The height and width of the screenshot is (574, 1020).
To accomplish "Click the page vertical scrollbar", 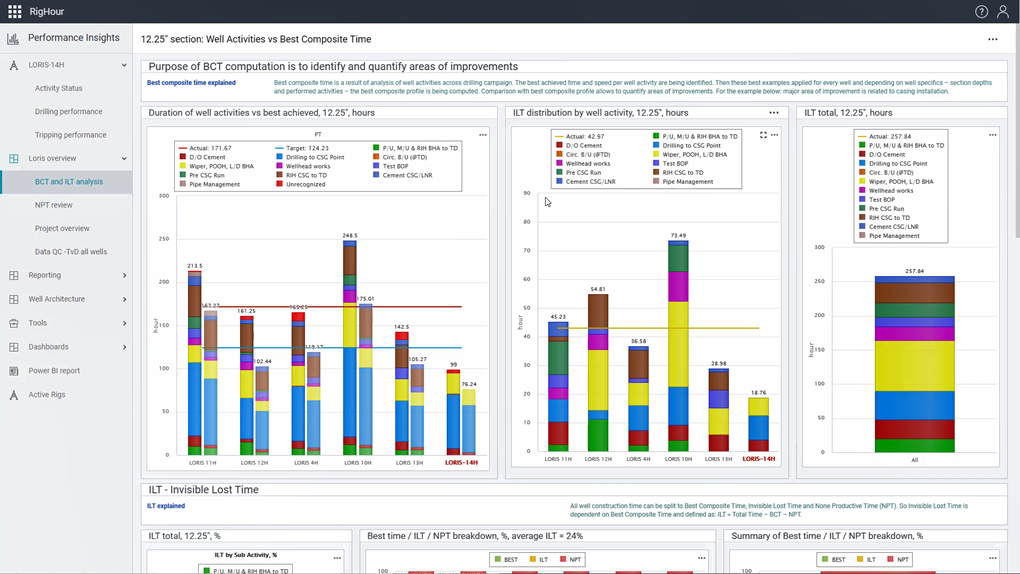I will (x=1015, y=130).
